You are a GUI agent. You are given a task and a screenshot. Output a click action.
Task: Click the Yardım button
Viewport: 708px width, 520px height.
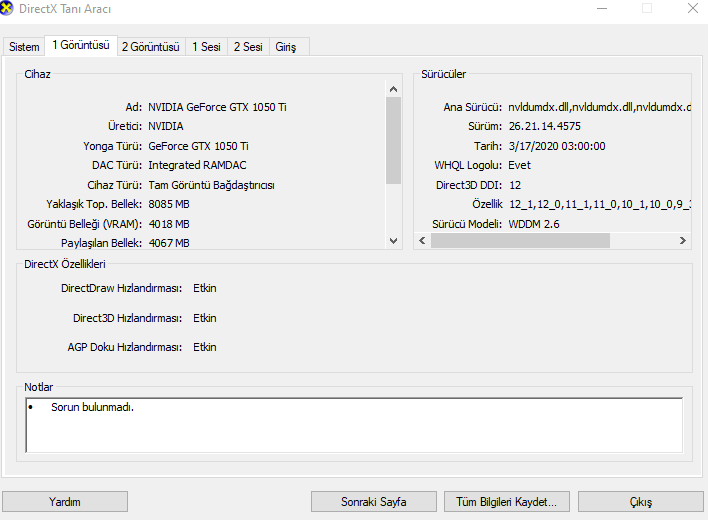pos(65,501)
